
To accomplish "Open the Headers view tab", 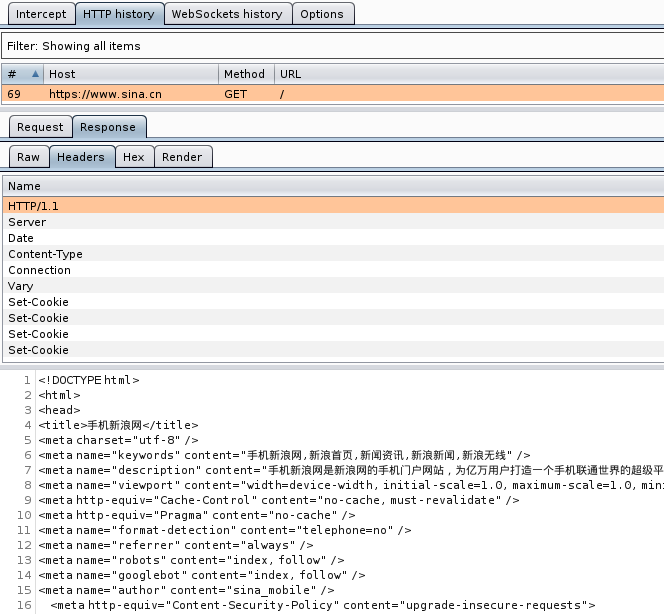I will [x=82, y=157].
